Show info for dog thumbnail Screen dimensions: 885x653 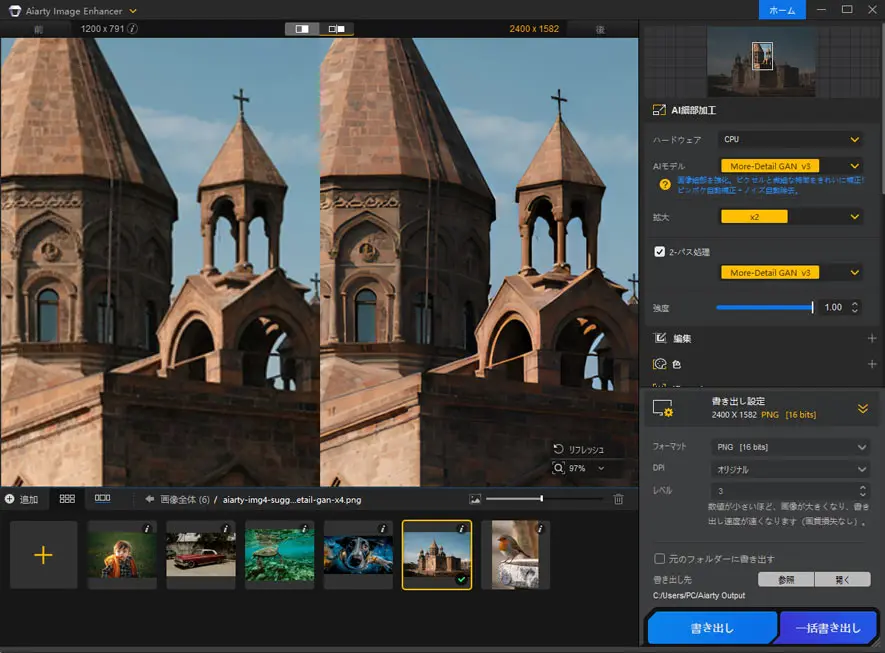[x=383, y=529]
